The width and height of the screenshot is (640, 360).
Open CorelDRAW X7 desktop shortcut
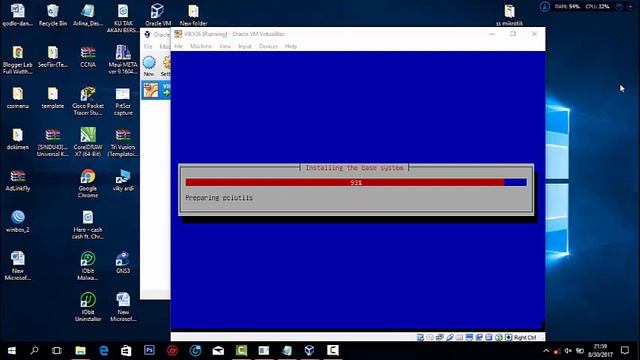point(88,142)
